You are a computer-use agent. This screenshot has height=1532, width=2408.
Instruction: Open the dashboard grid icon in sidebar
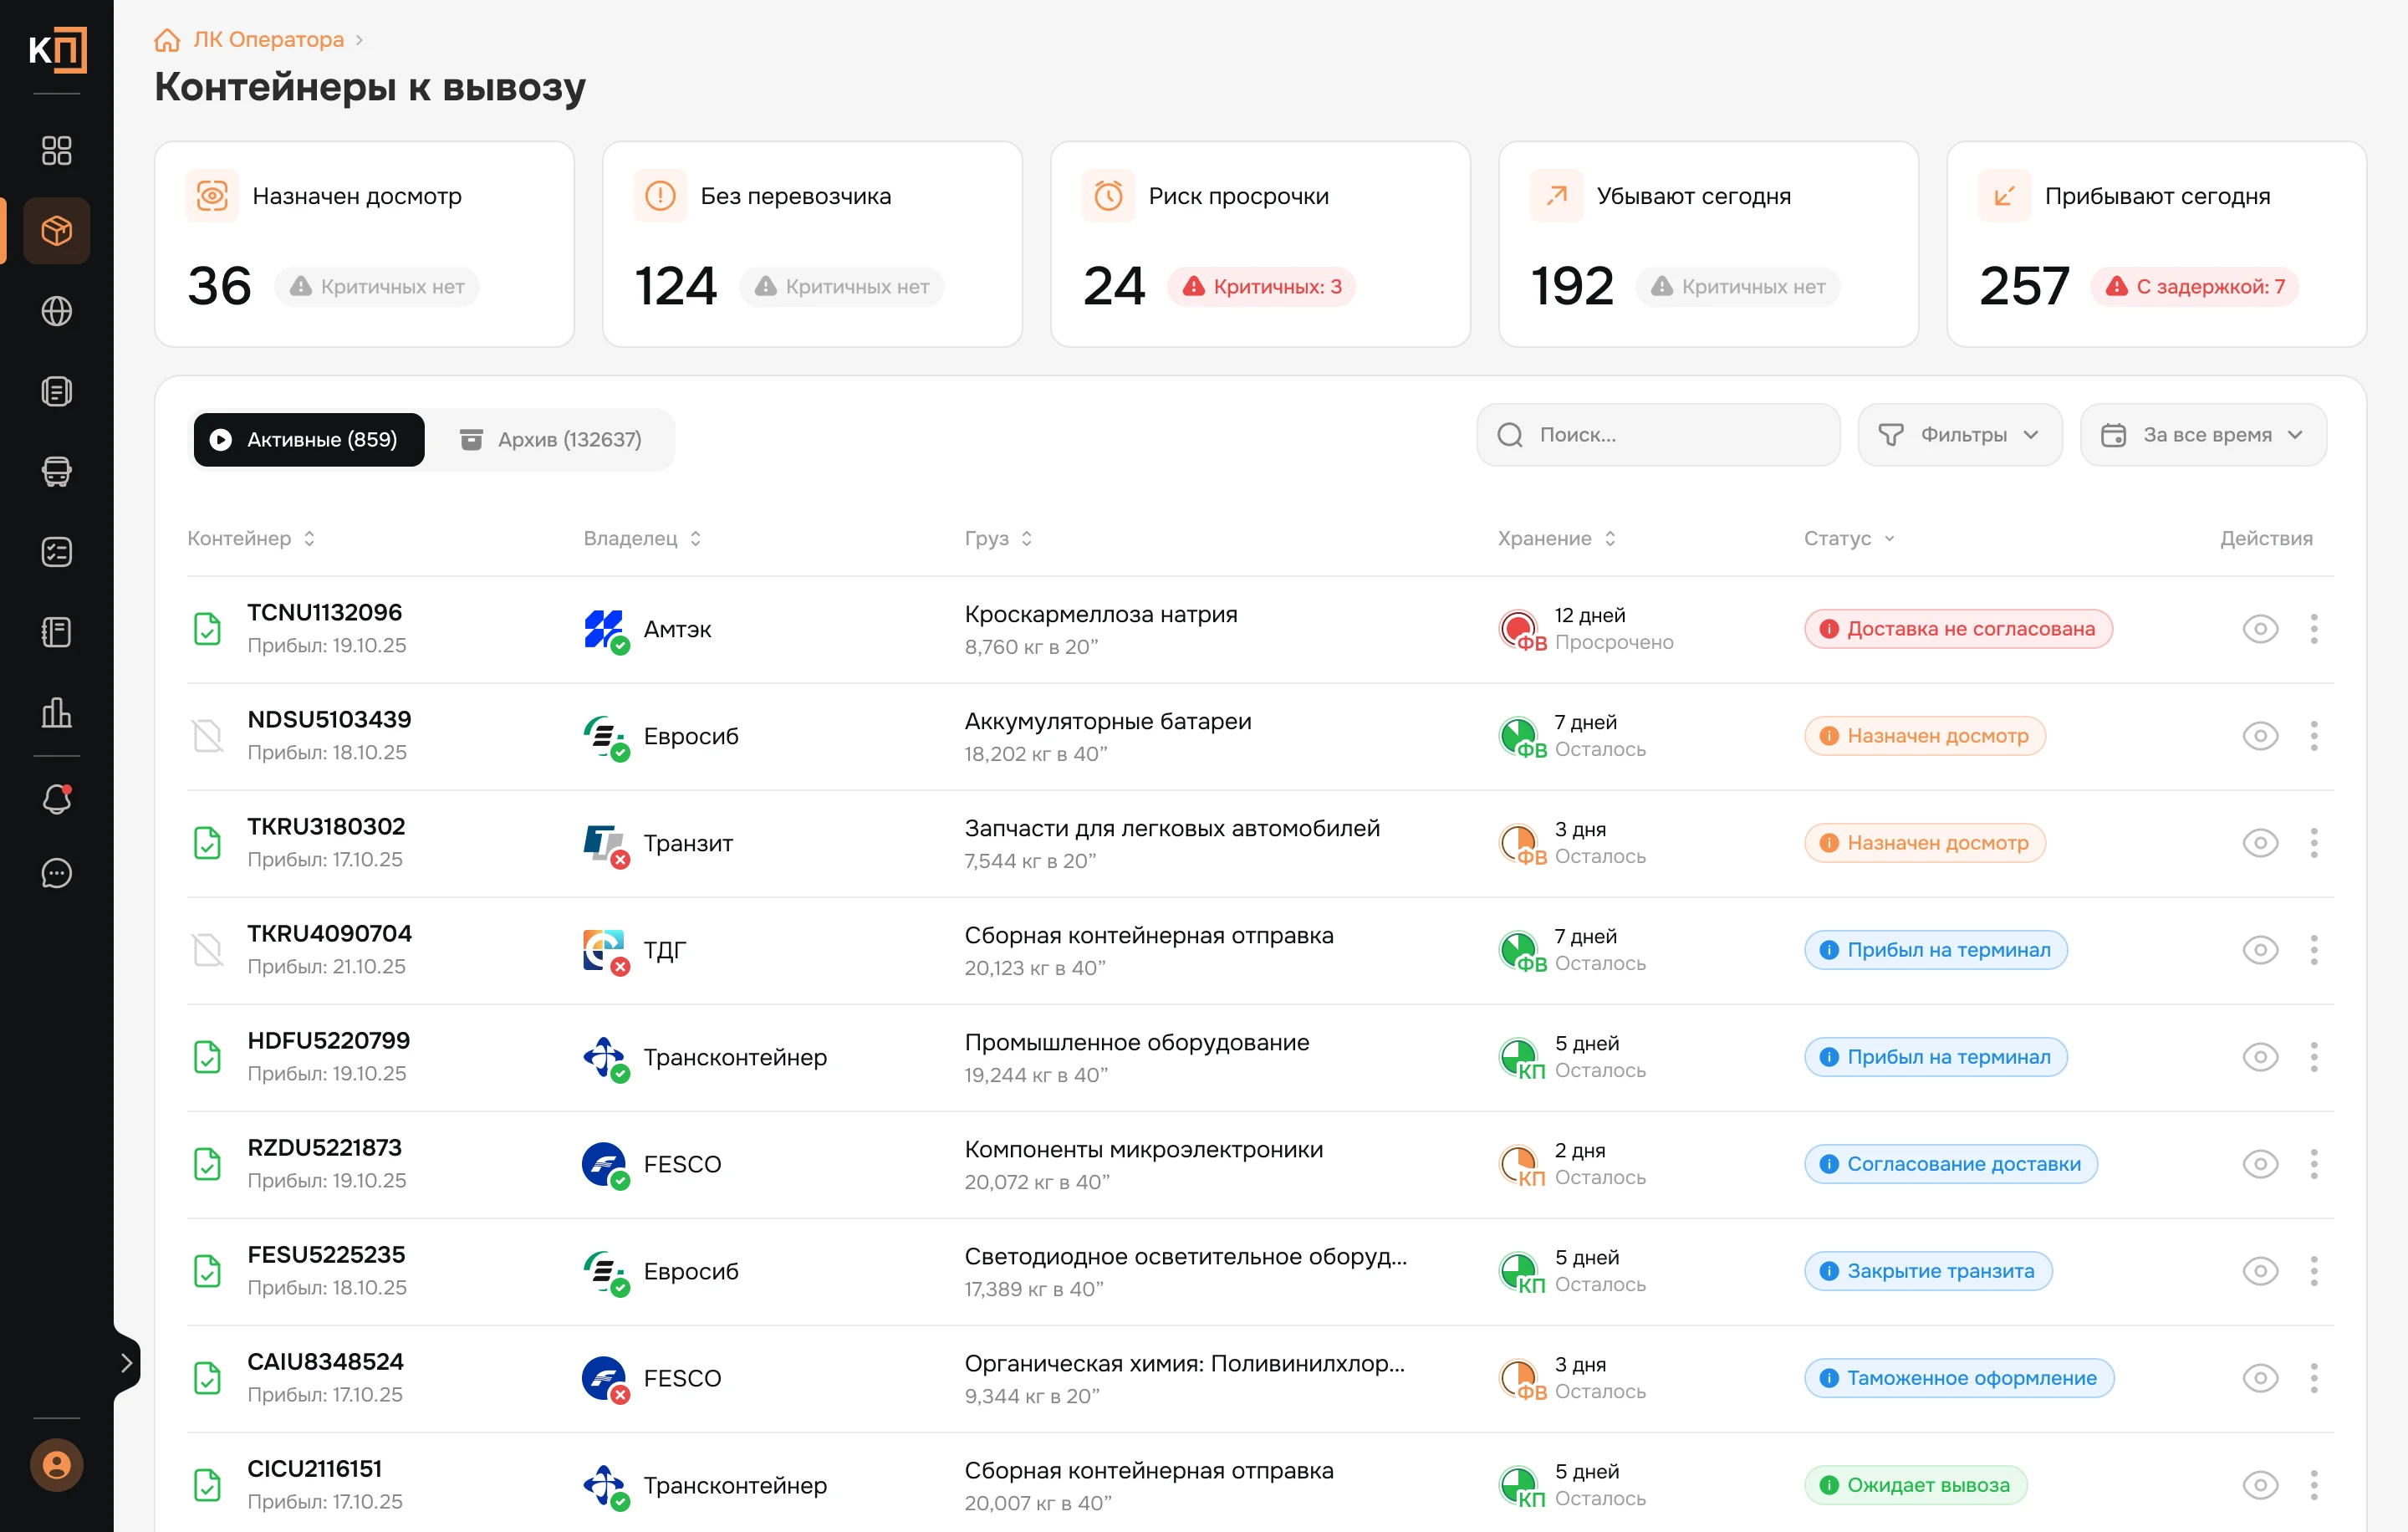(x=56, y=150)
